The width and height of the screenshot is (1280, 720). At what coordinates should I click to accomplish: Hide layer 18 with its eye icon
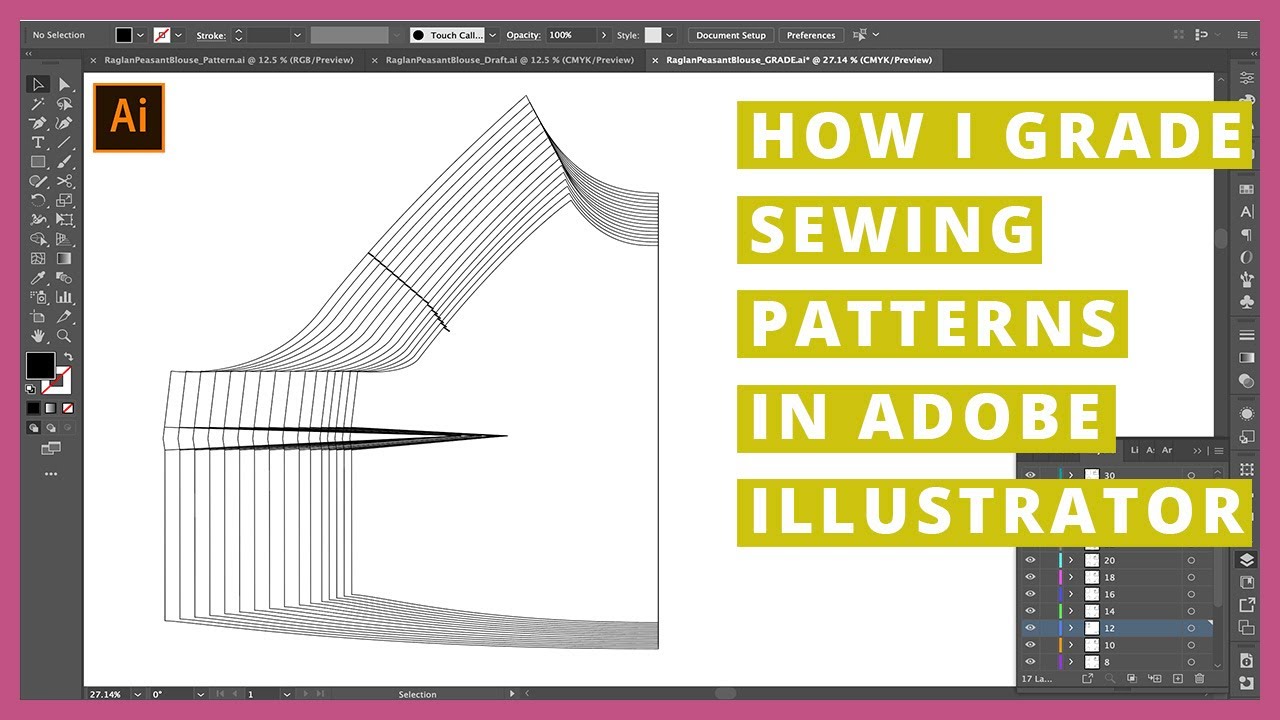click(x=1030, y=577)
